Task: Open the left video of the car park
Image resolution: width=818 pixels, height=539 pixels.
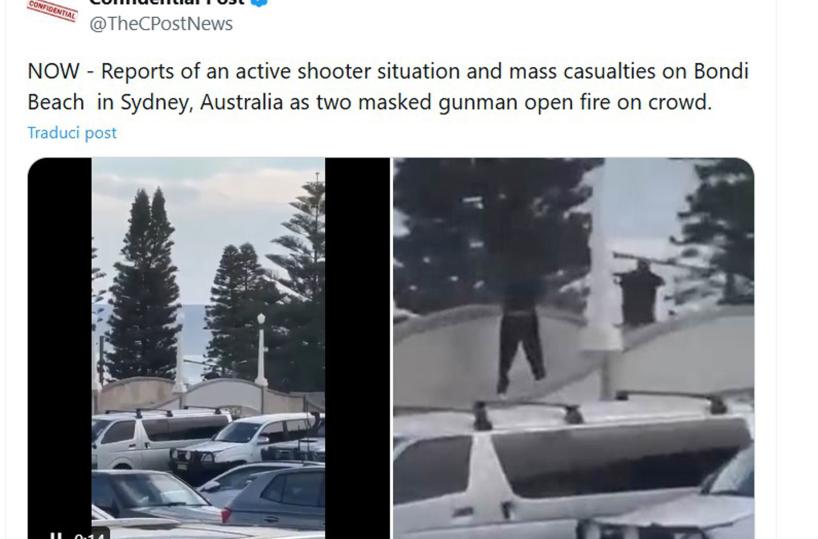Action: coord(208,348)
